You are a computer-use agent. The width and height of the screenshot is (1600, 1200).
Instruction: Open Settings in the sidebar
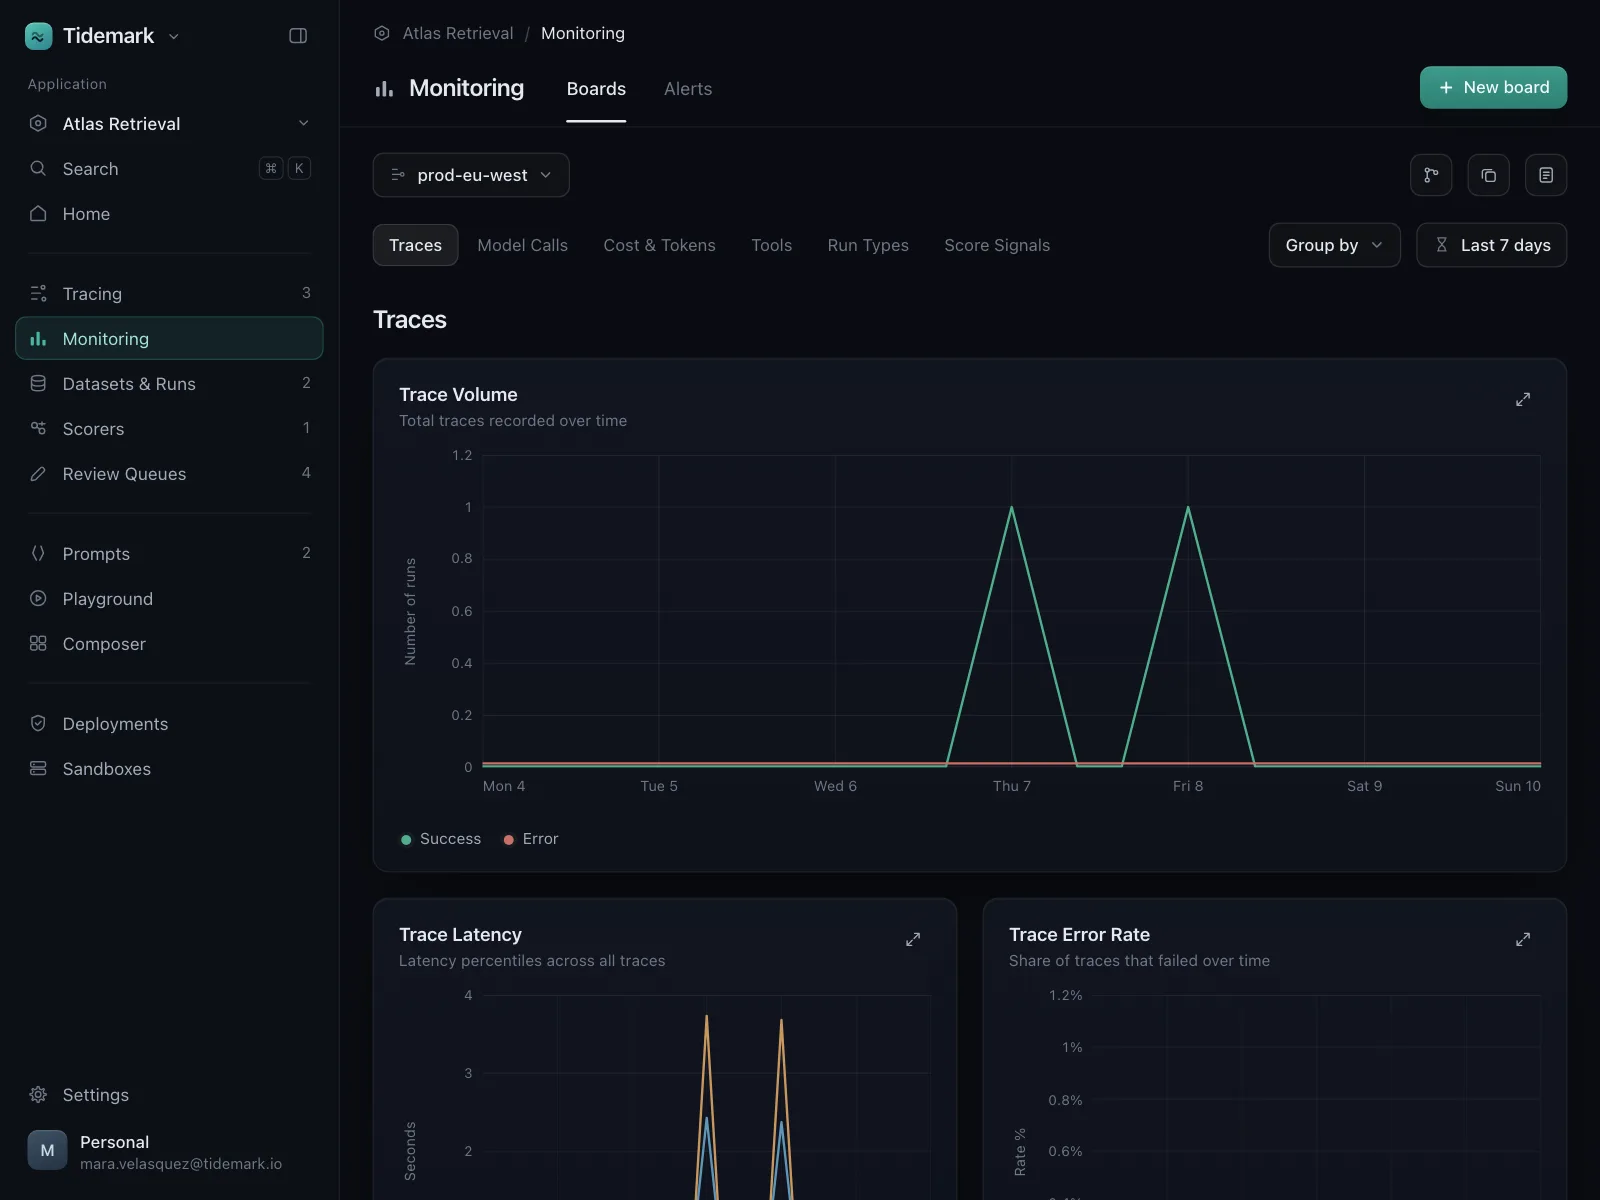click(169, 1095)
